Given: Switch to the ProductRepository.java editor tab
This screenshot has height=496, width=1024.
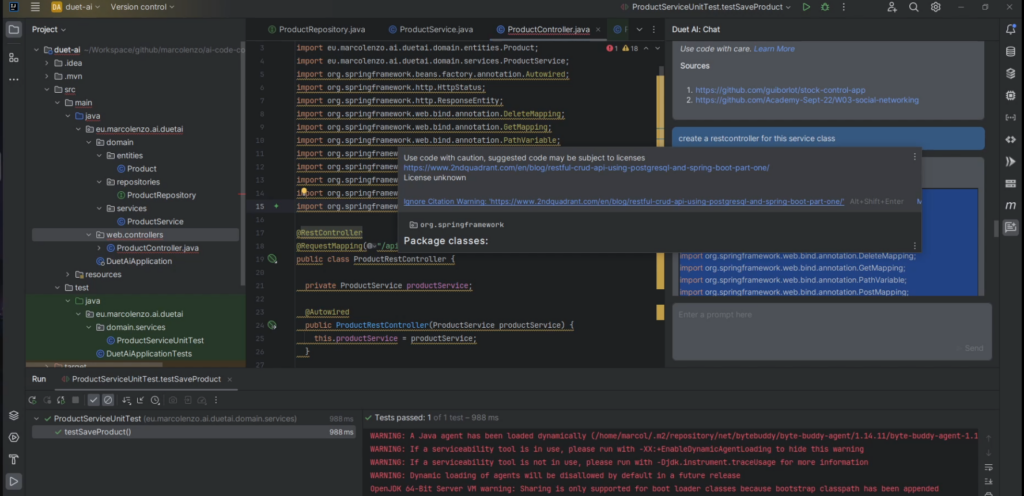Looking at the screenshot, I should (322, 30).
